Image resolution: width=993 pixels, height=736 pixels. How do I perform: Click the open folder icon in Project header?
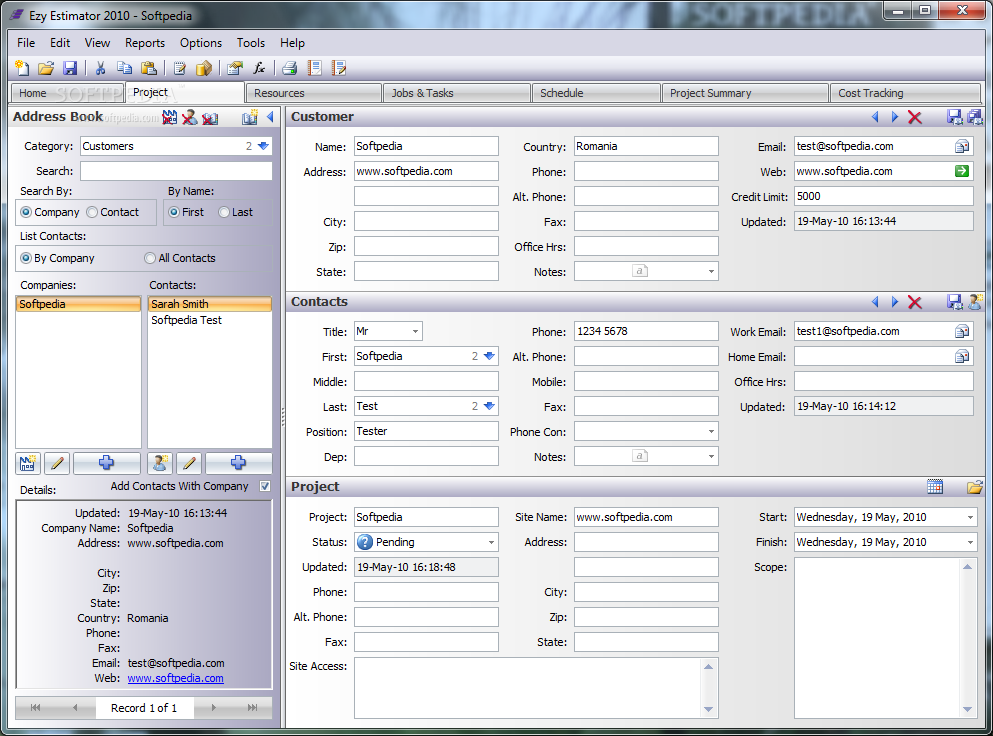[975, 486]
